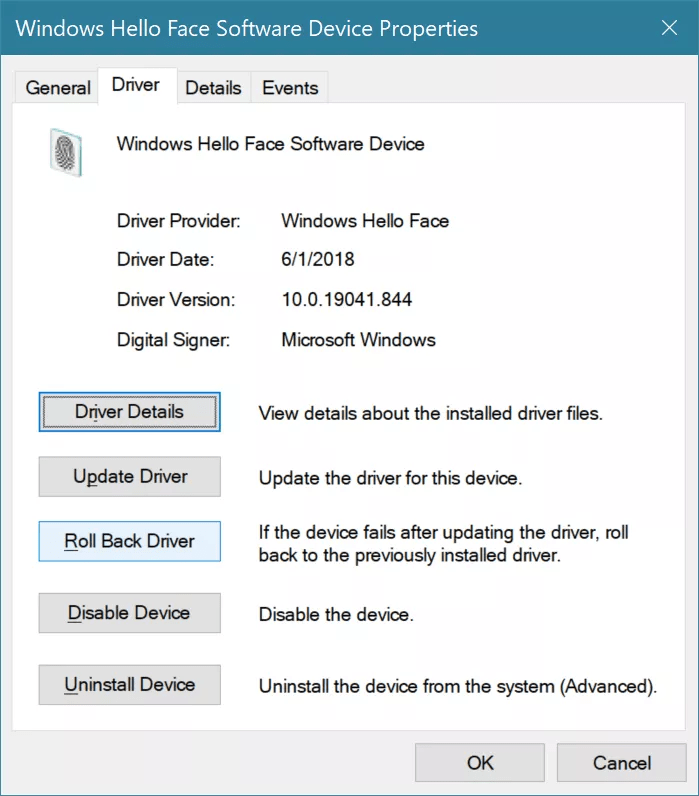Dismiss dialog with Cancel button
The image size is (699, 796).
621,762
